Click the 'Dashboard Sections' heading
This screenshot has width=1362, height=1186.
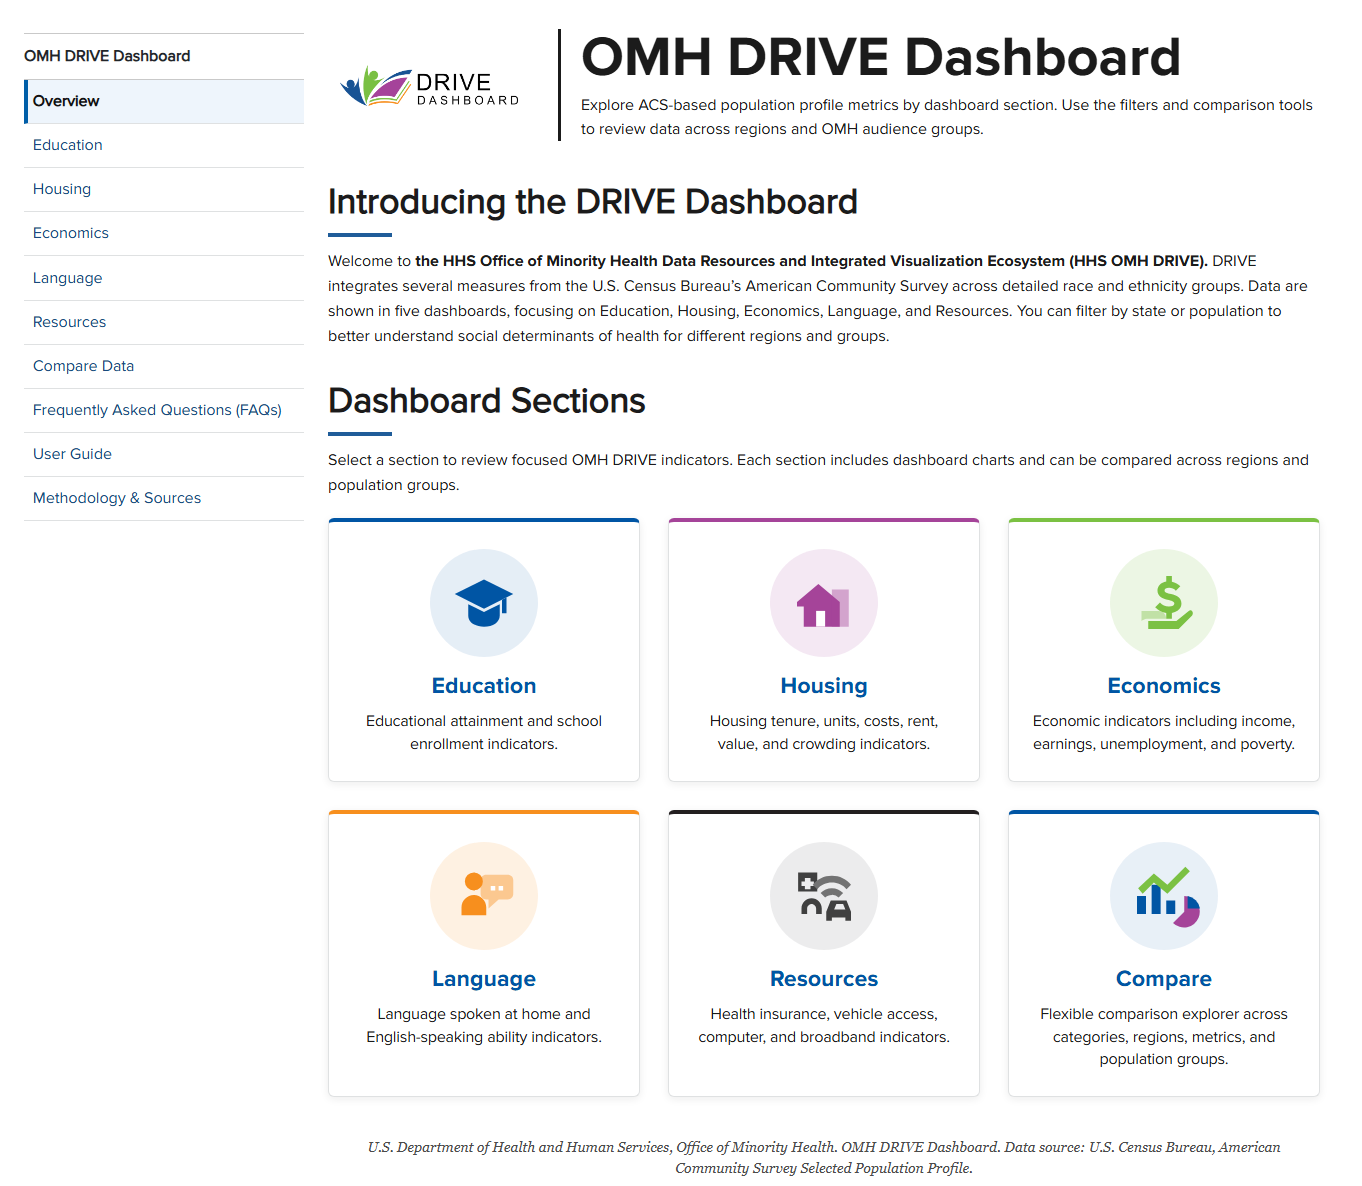tap(487, 401)
